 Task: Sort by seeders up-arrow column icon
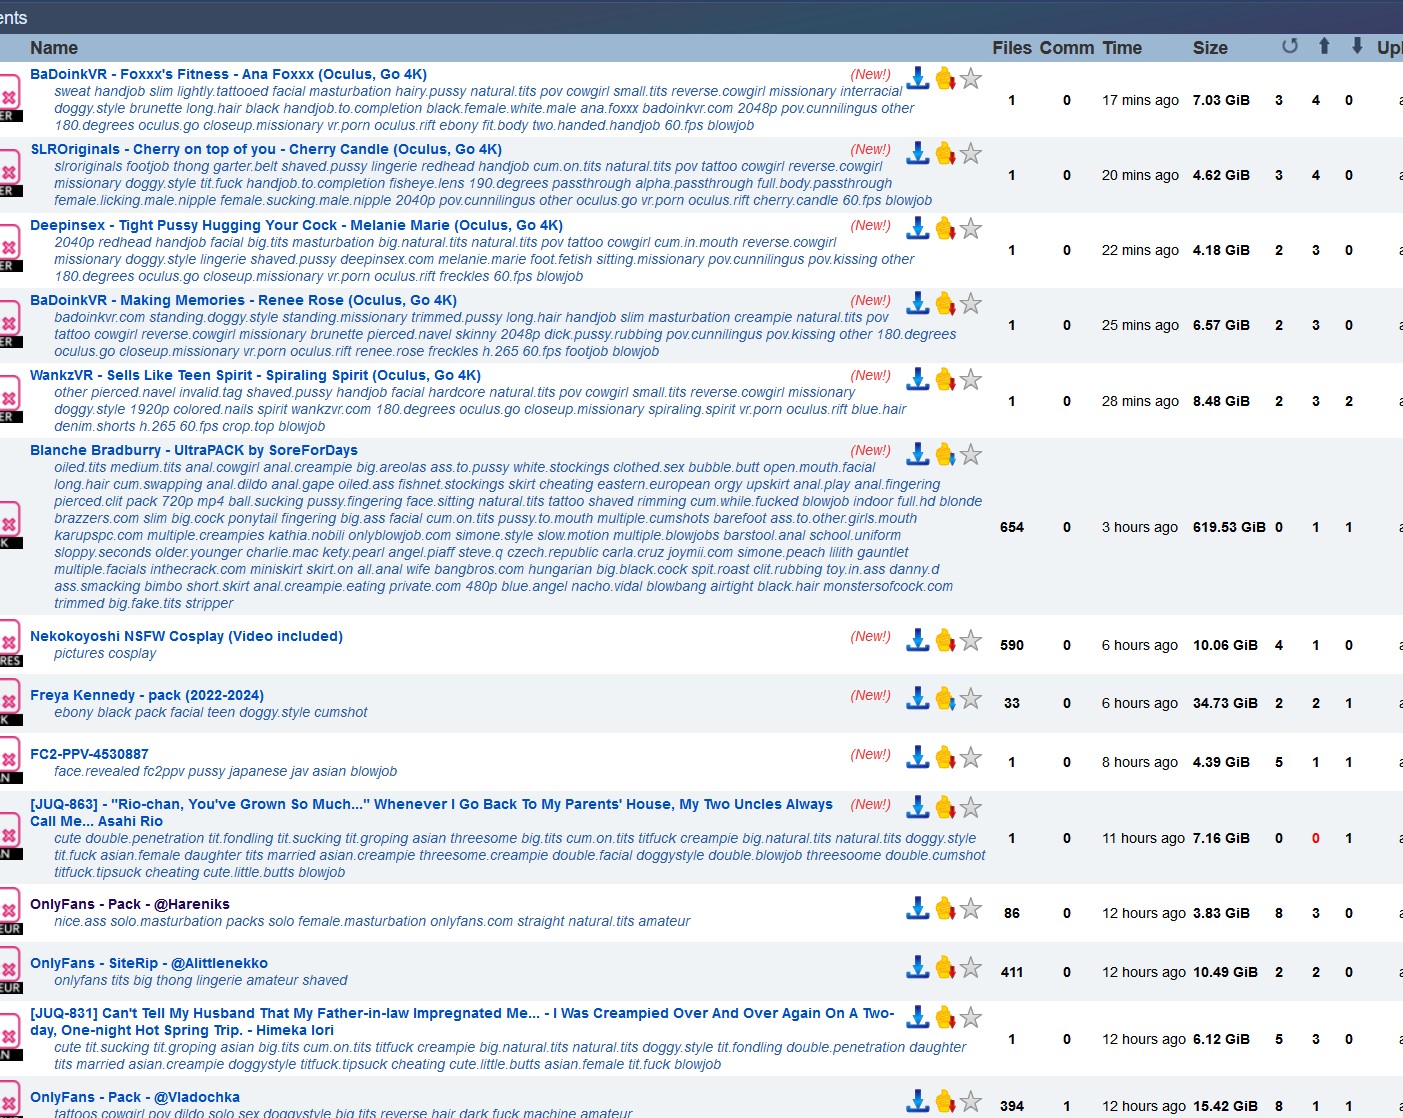pyautogui.click(x=1324, y=46)
